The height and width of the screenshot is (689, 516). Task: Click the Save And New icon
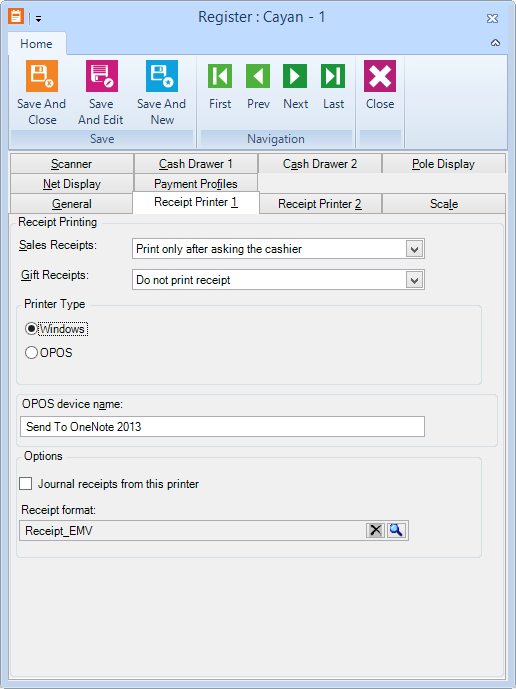point(162,76)
